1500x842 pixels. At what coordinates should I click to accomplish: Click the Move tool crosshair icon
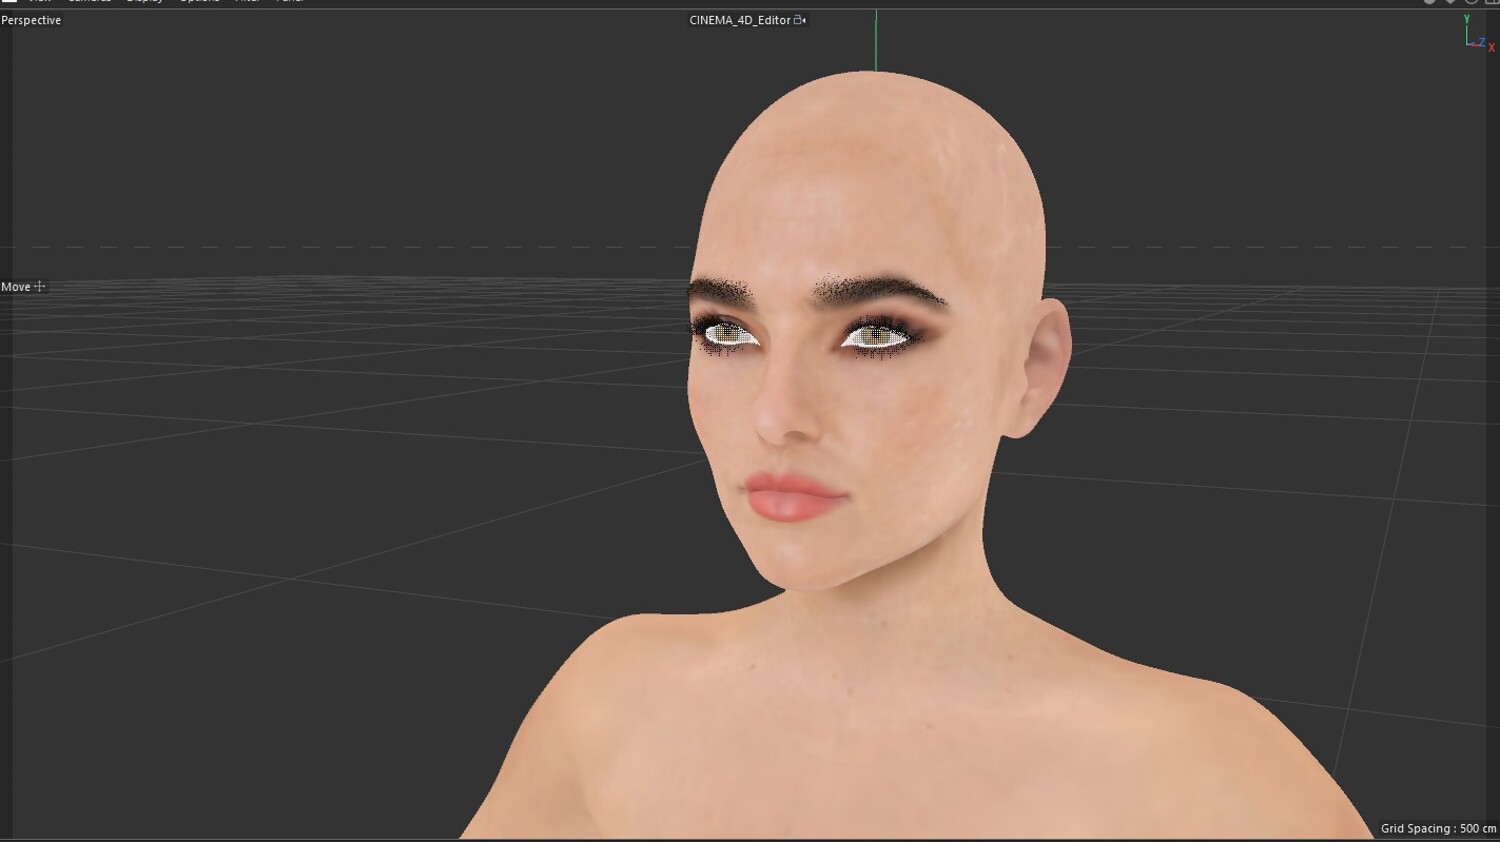40,287
